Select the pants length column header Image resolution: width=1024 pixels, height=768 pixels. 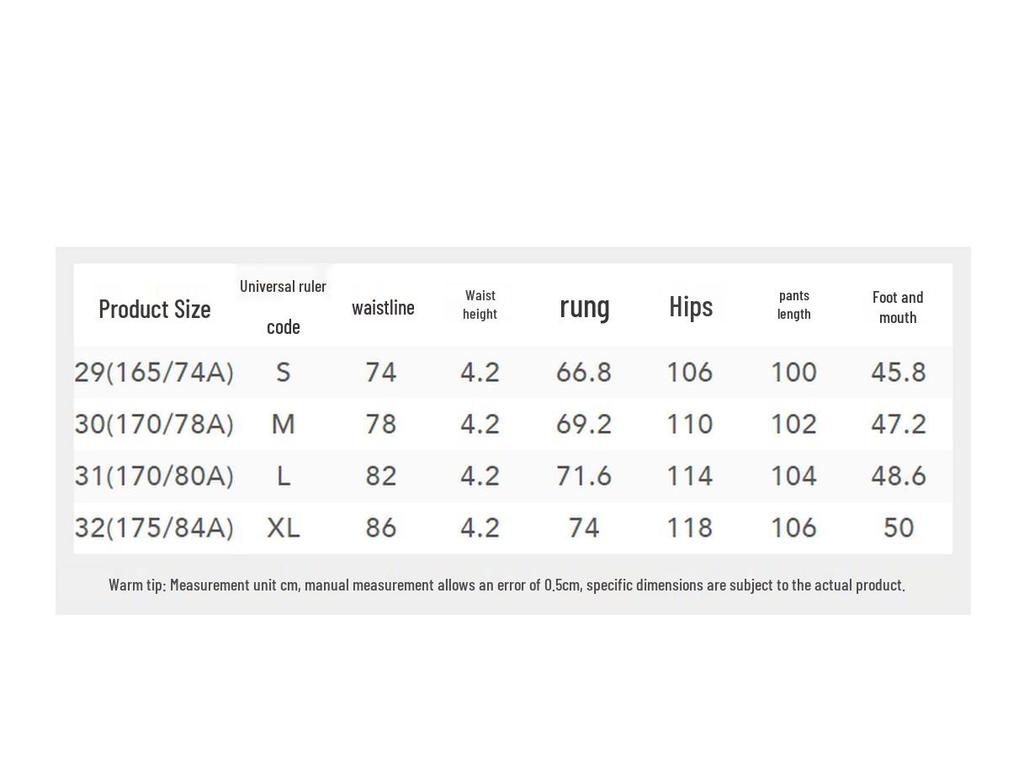(794, 305)
